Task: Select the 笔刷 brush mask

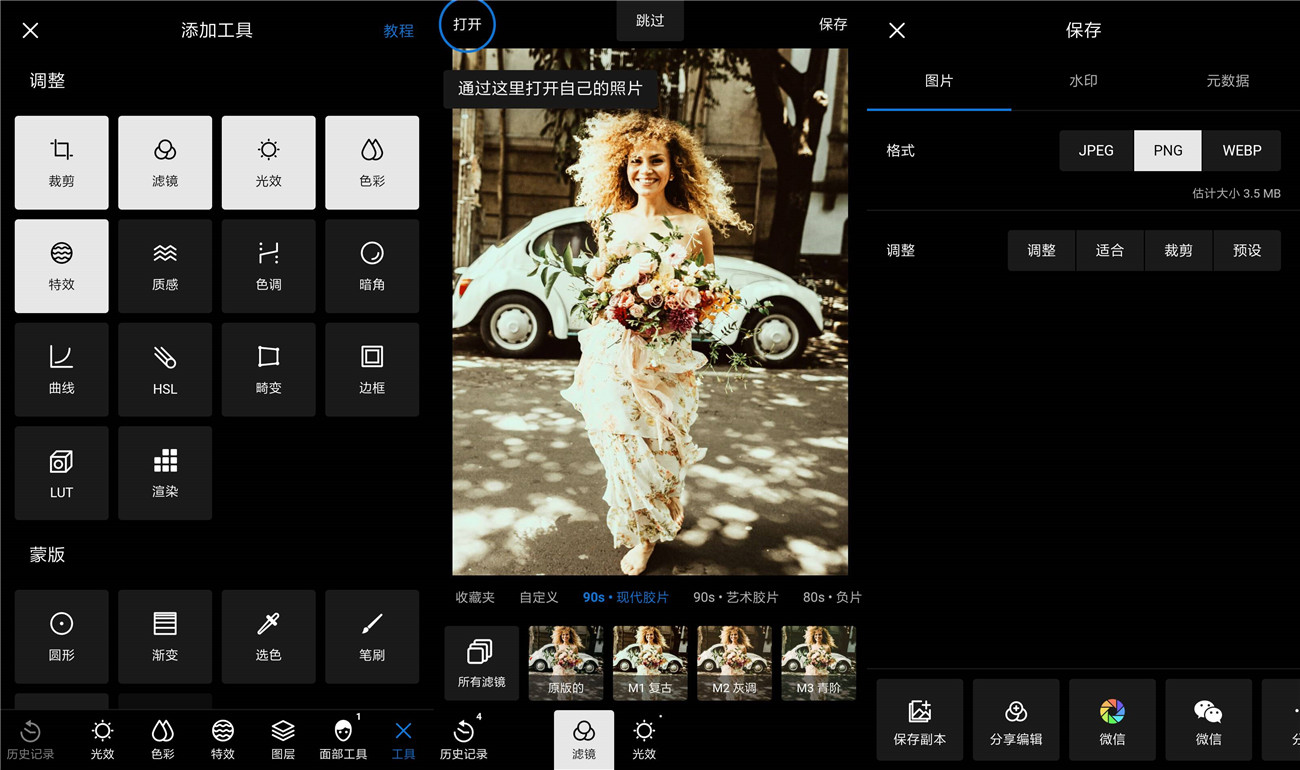Action: click(x=372, y=636)
